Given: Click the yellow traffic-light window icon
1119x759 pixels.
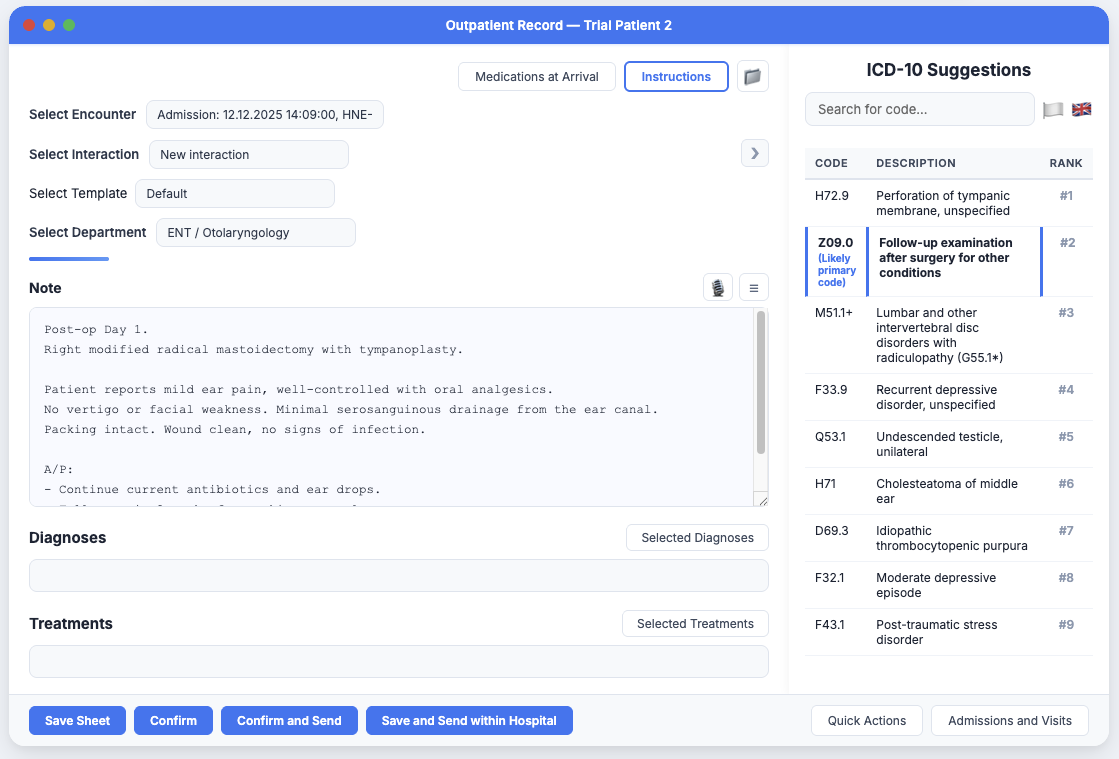Looking at the screenshot, I should 49,25.
